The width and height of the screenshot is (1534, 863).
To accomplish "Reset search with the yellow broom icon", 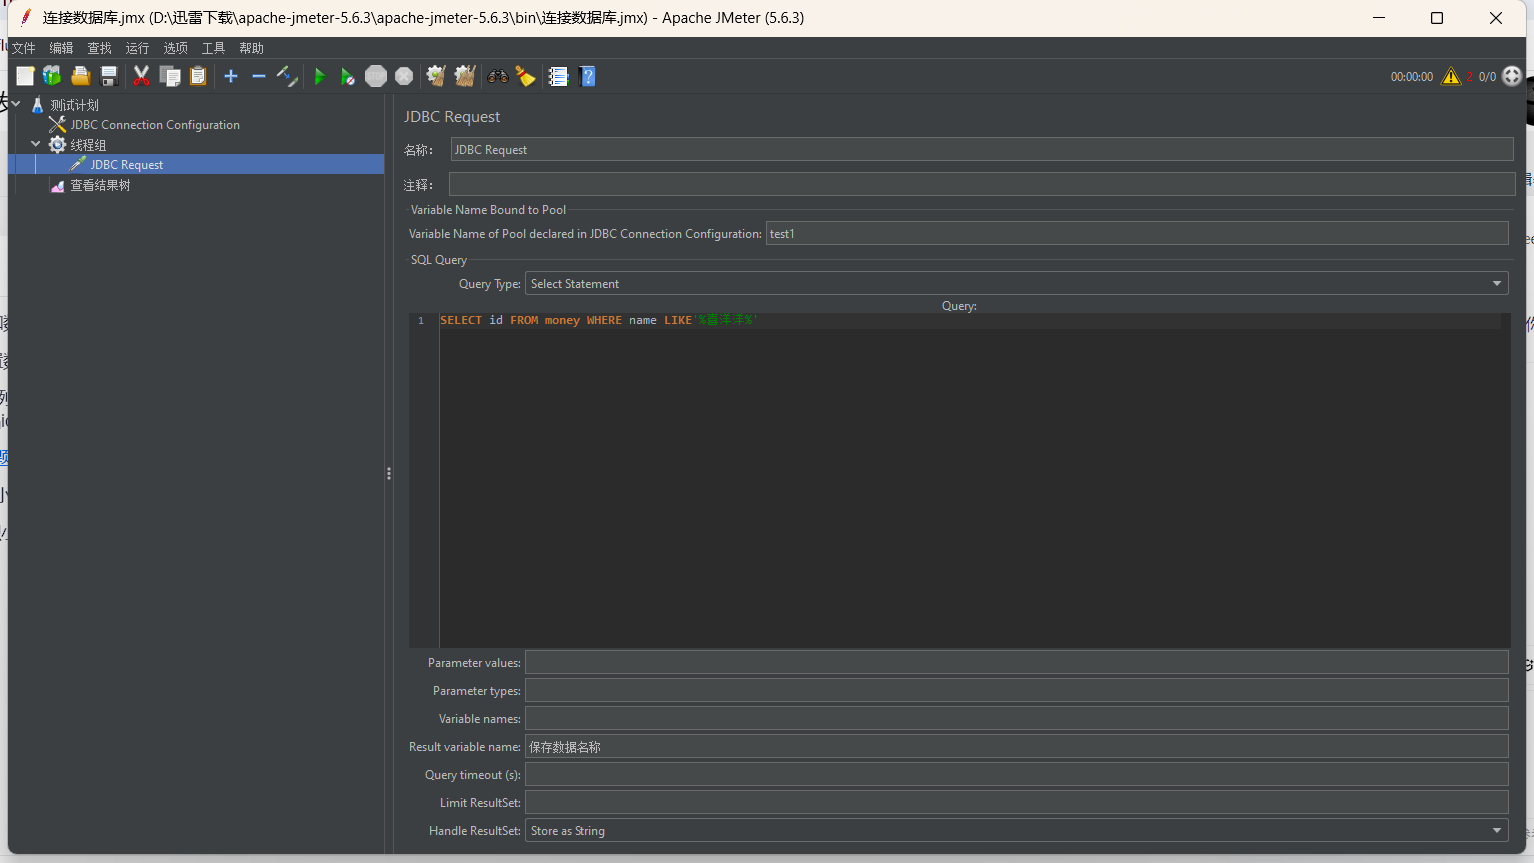I will [525, 76].
